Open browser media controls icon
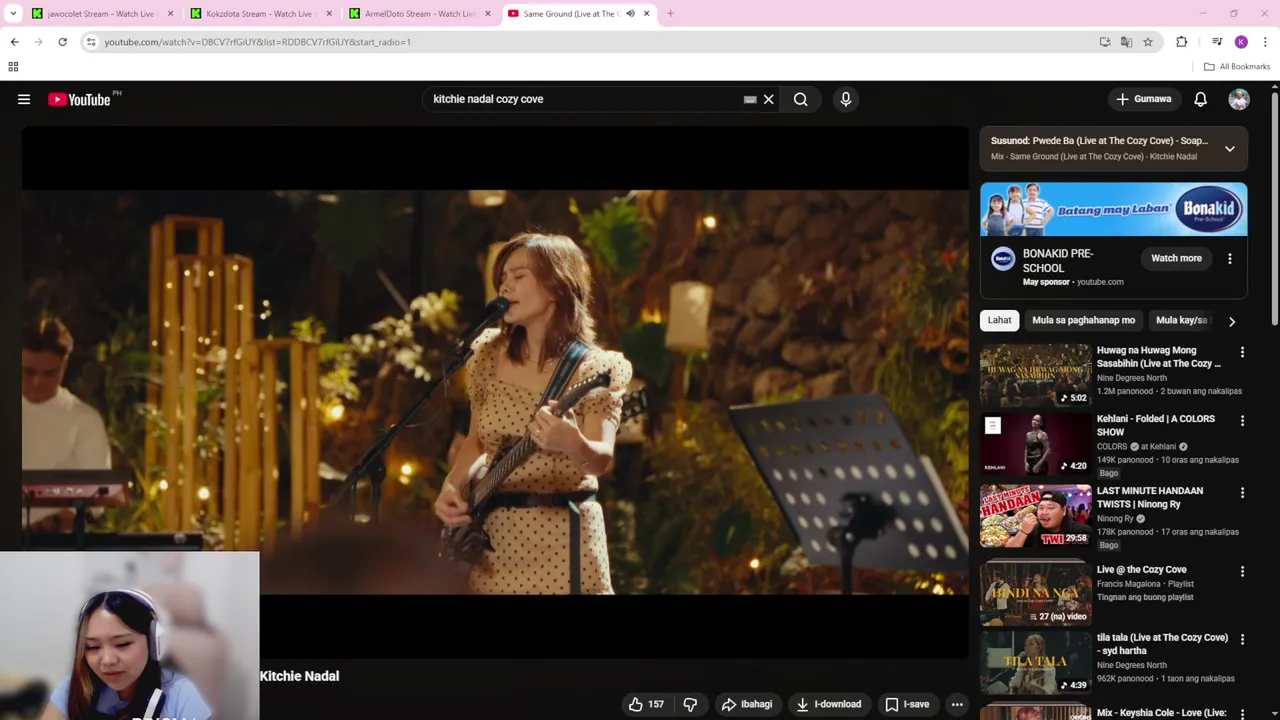 pyautogui.click(x=1217, y=42)
